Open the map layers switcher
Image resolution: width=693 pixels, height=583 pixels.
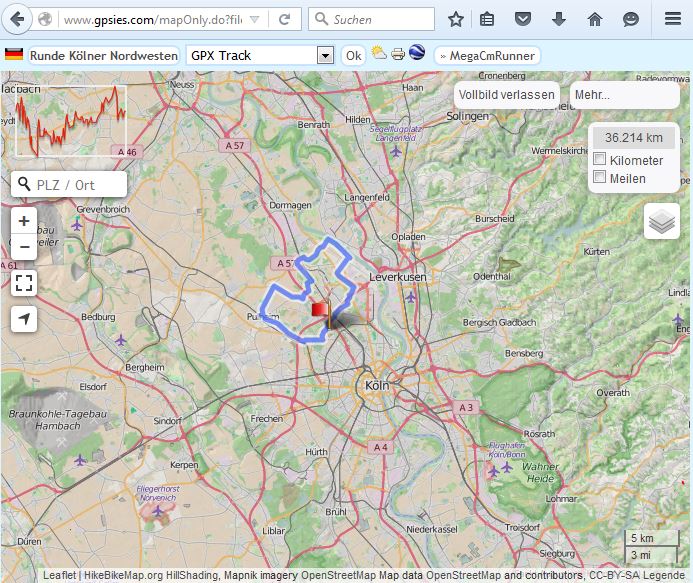pyautogui.click(x=661, y=221)
